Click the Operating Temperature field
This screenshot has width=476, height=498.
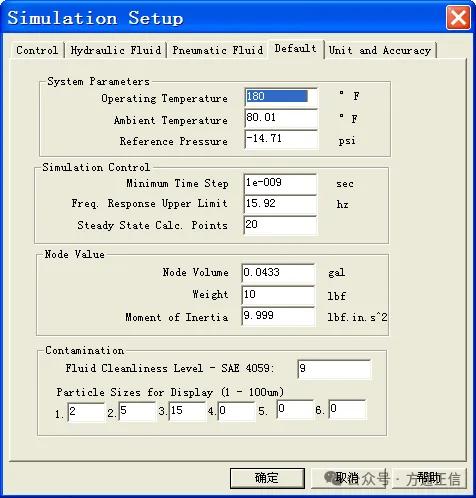pyautogui.click(x=281, y=97)
